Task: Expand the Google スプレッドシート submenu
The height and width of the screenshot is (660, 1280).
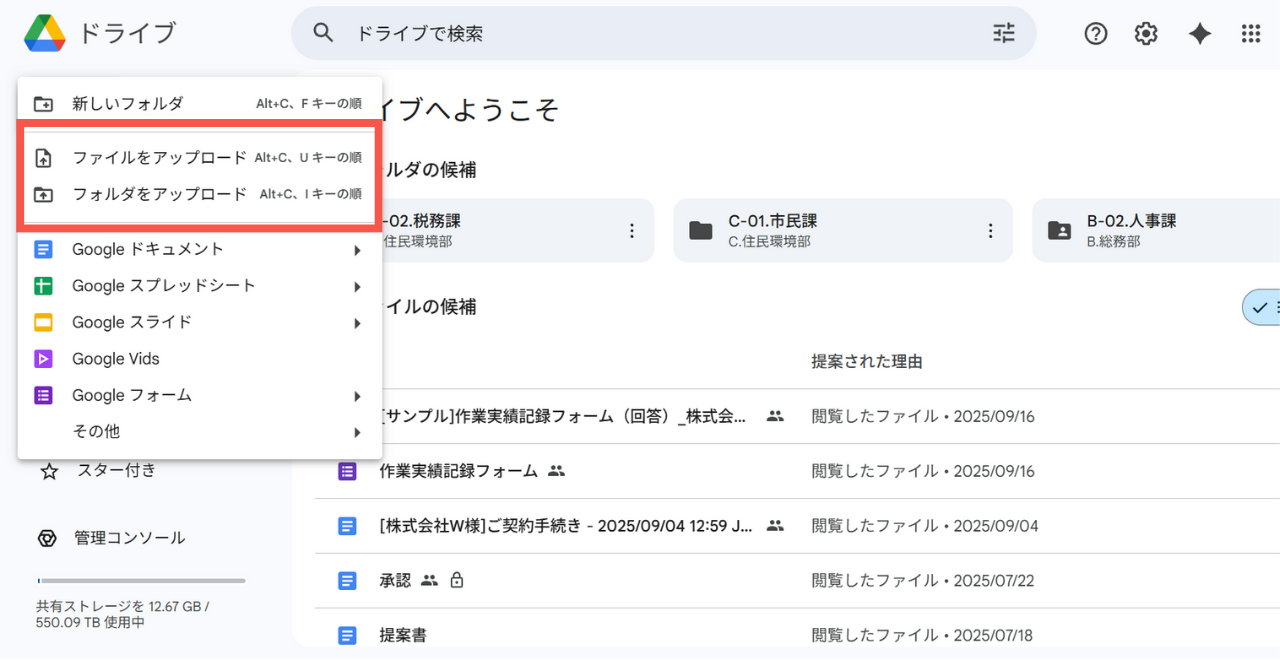Action: pyautogui.click(x=357, y=285)
